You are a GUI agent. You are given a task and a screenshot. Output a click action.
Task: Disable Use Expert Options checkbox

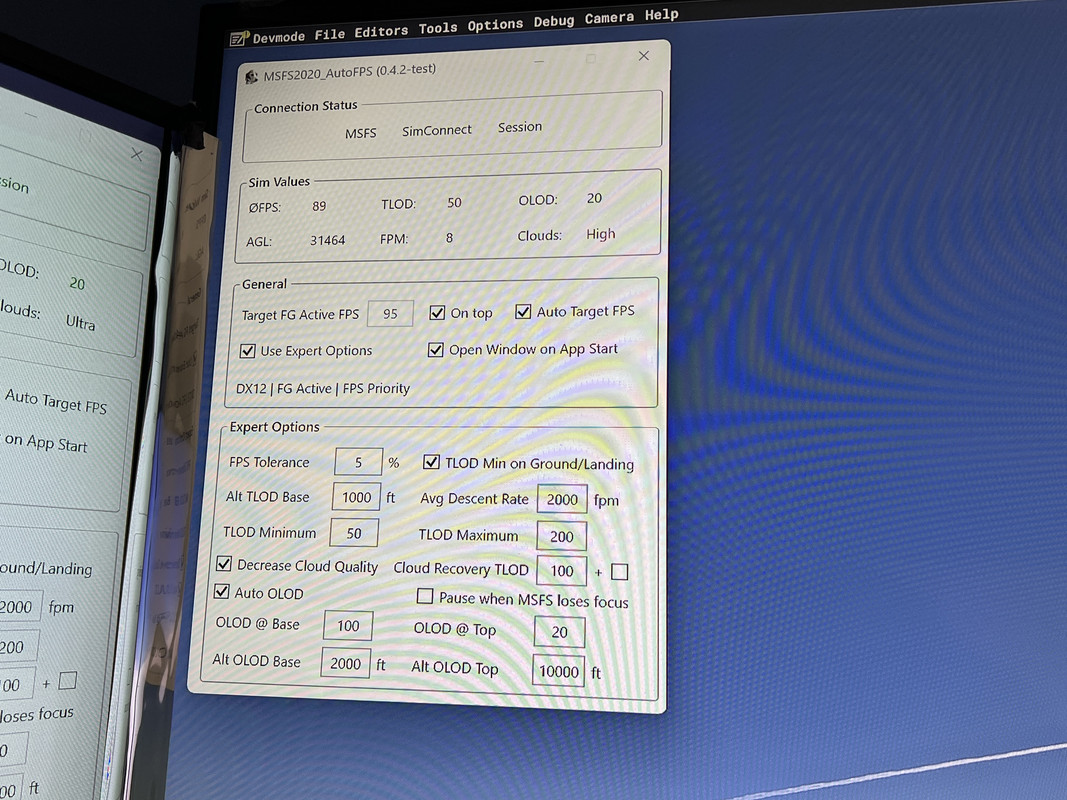(248, 351)
